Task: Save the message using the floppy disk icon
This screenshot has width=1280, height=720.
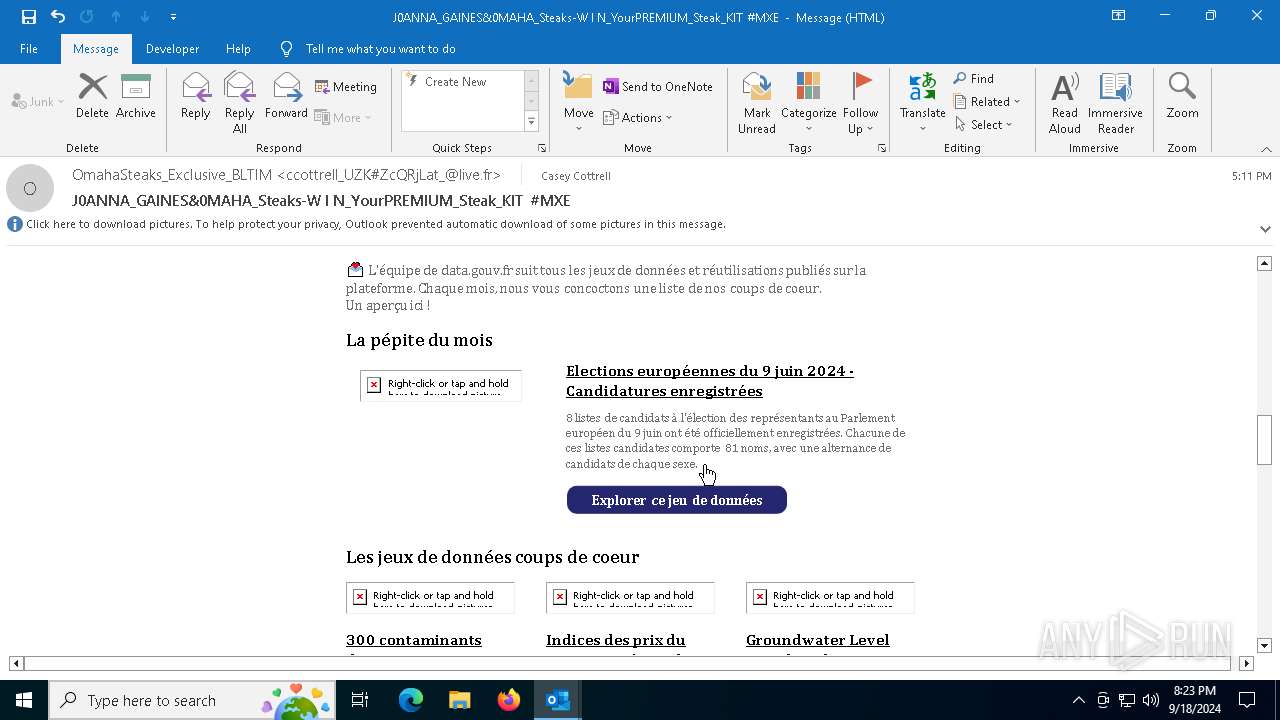Action: pyautogui.click(x=28, y=17)
